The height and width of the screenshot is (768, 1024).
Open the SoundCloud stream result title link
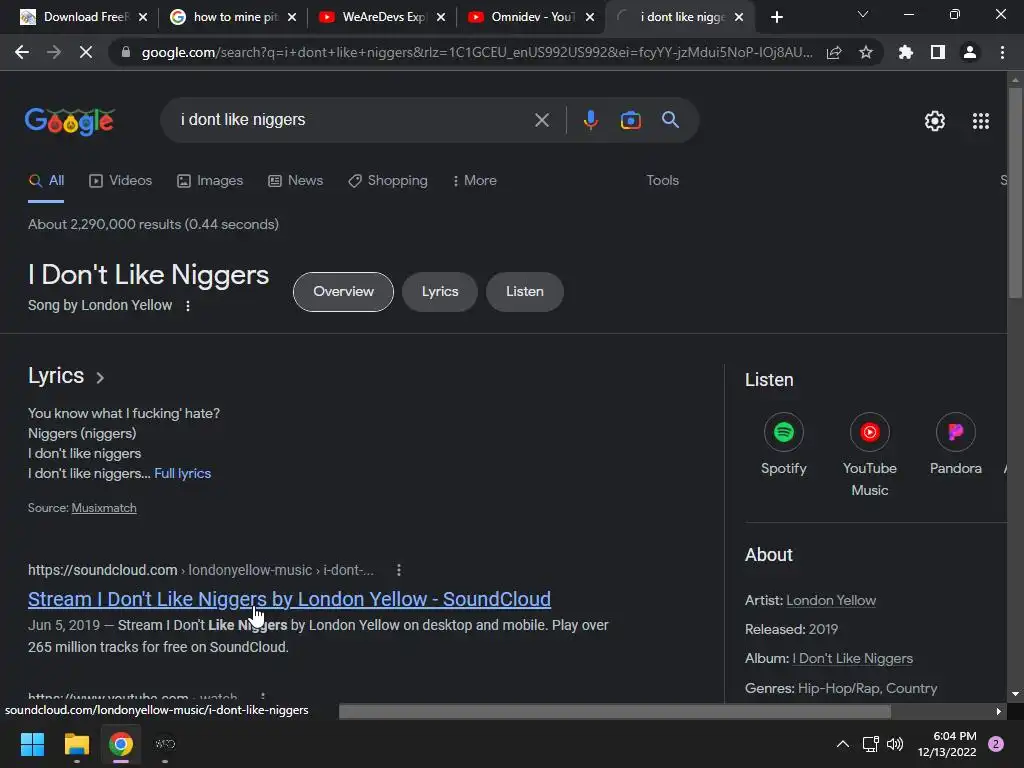coord(289,599)
